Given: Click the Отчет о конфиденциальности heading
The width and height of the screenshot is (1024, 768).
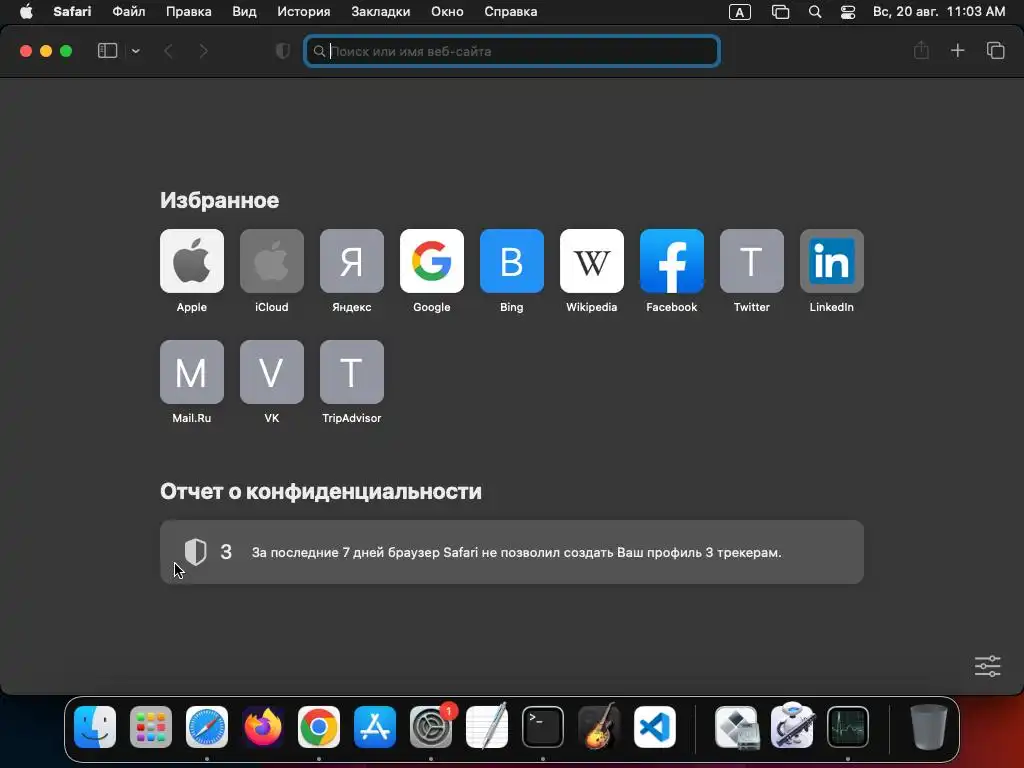Looking at the screenshot, I should point(321,491).
